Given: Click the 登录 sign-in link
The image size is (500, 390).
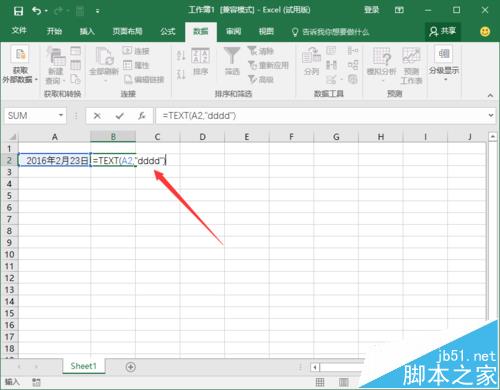Looking at the screenshot, I should 371,10.
